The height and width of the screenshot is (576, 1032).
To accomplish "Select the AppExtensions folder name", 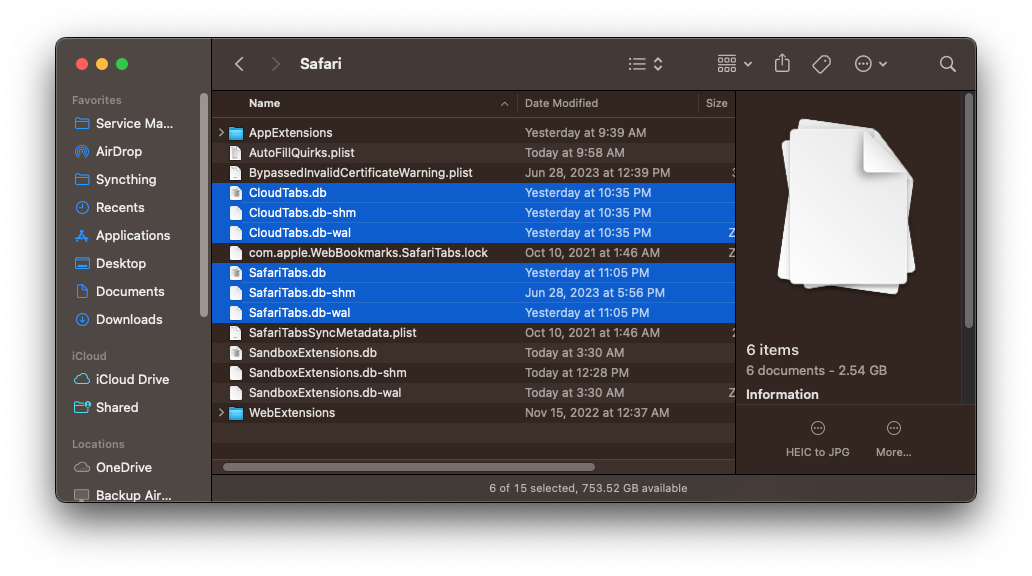I will [x=290, y=132].
